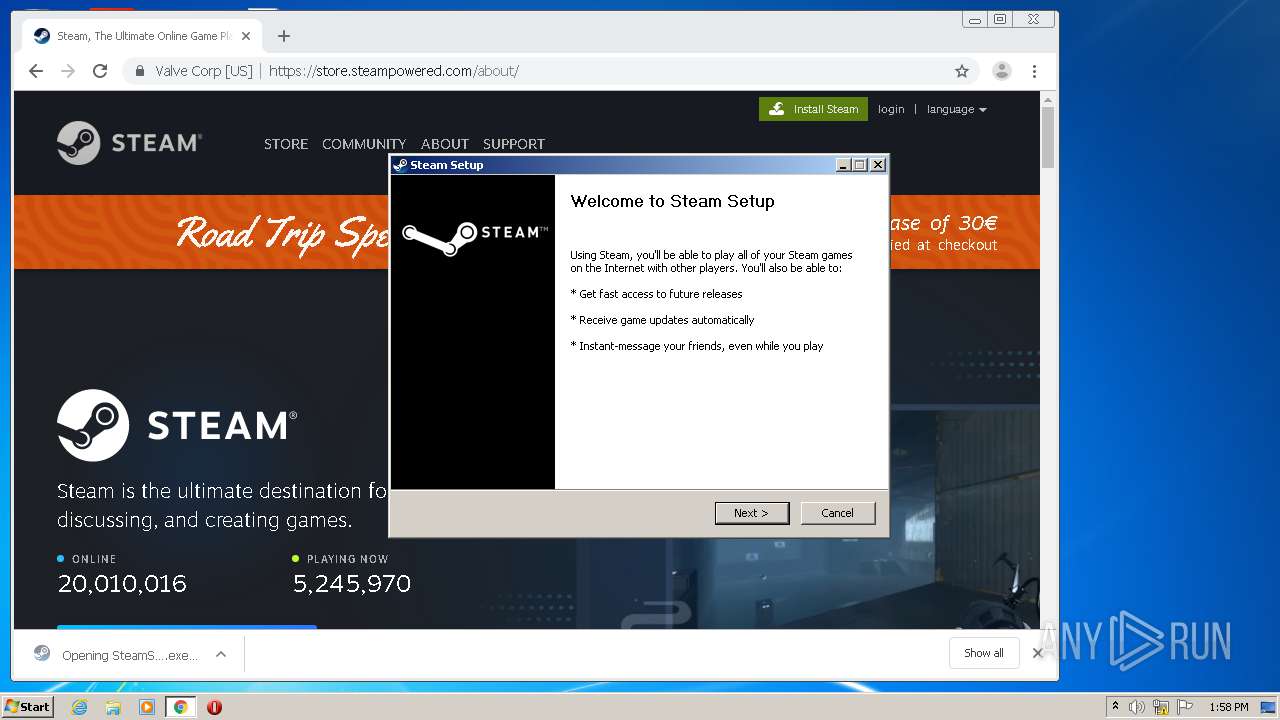Open Chrome three-dot menu

[1034, 71]
